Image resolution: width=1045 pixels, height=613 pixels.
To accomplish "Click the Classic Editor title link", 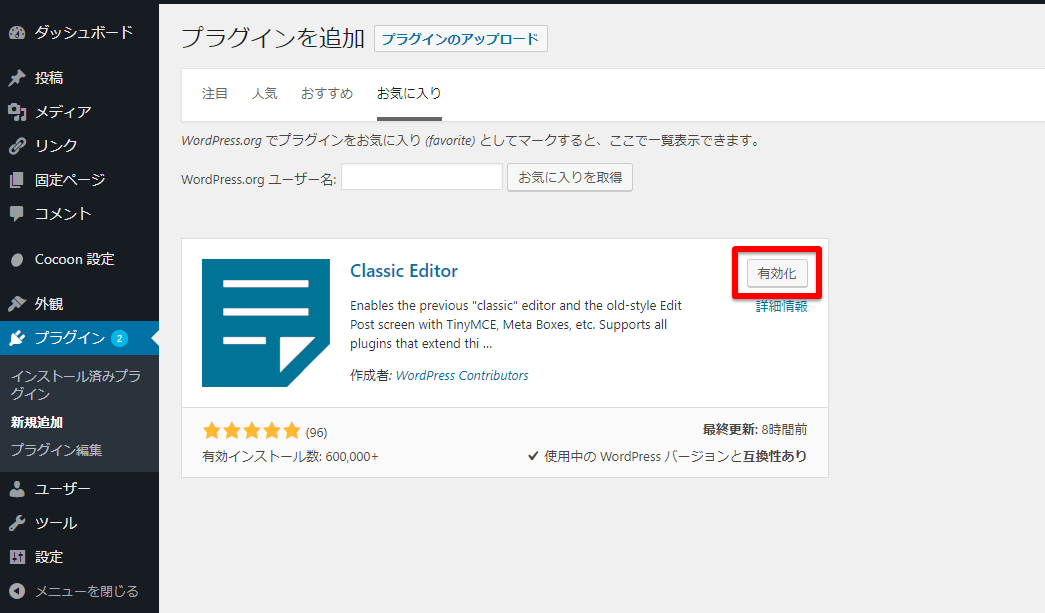I will 404,271.
